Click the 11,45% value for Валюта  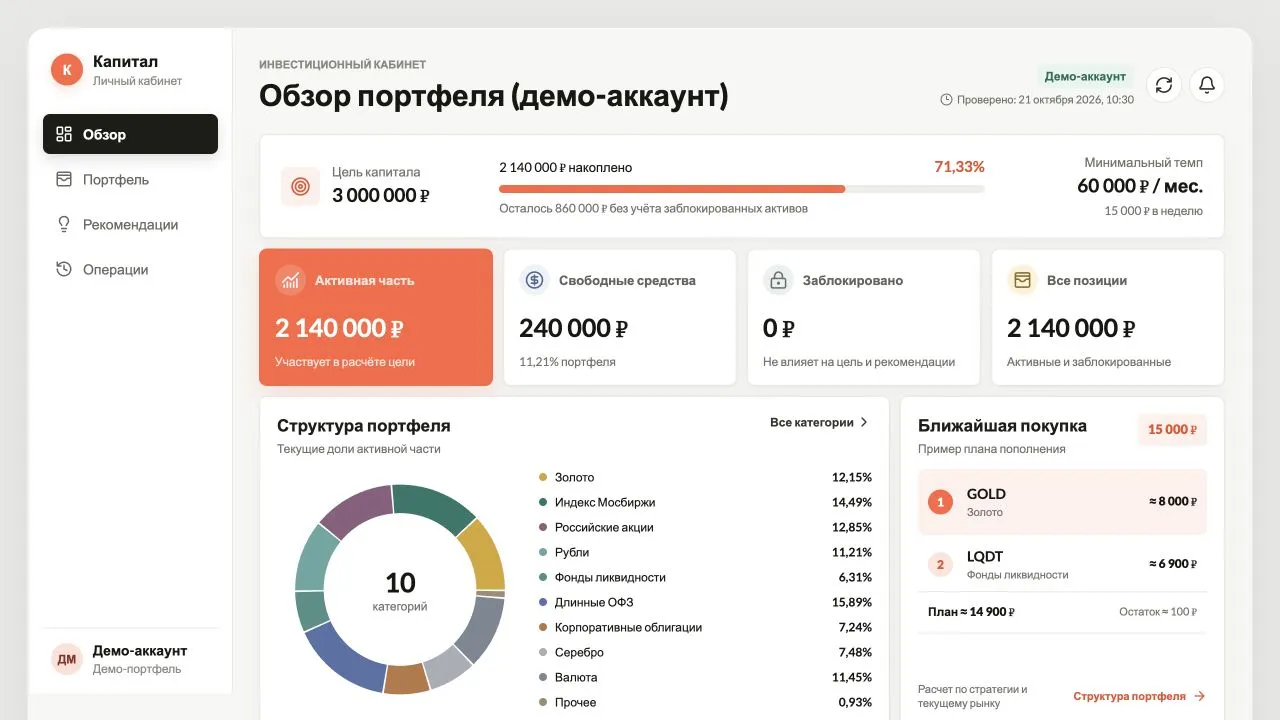pos(852,678)
